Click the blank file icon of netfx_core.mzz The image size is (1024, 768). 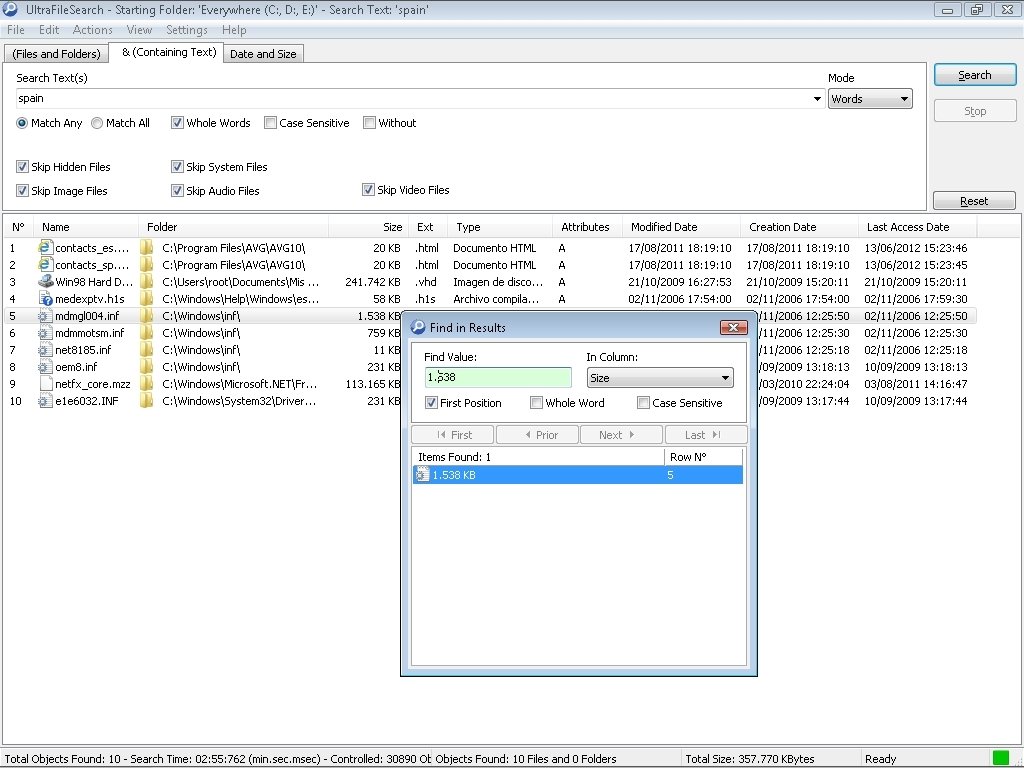click(45, 383)
